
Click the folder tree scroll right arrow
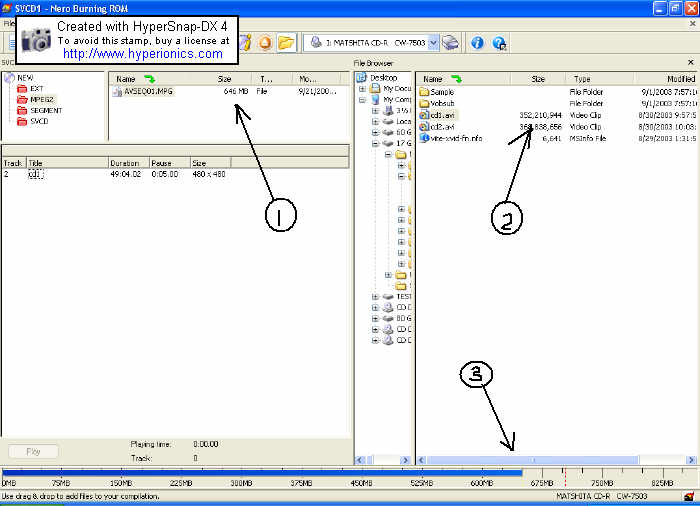[x=405, y=460]
